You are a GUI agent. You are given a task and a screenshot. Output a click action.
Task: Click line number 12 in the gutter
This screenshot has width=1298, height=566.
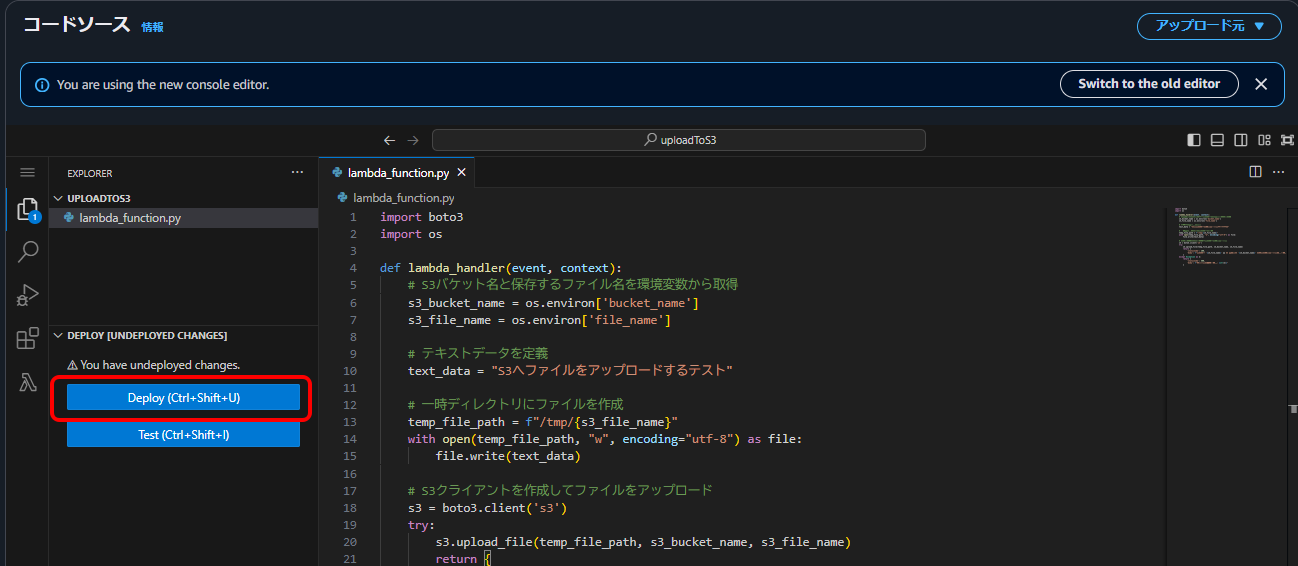pyautogui.click(x=350, y=405)
